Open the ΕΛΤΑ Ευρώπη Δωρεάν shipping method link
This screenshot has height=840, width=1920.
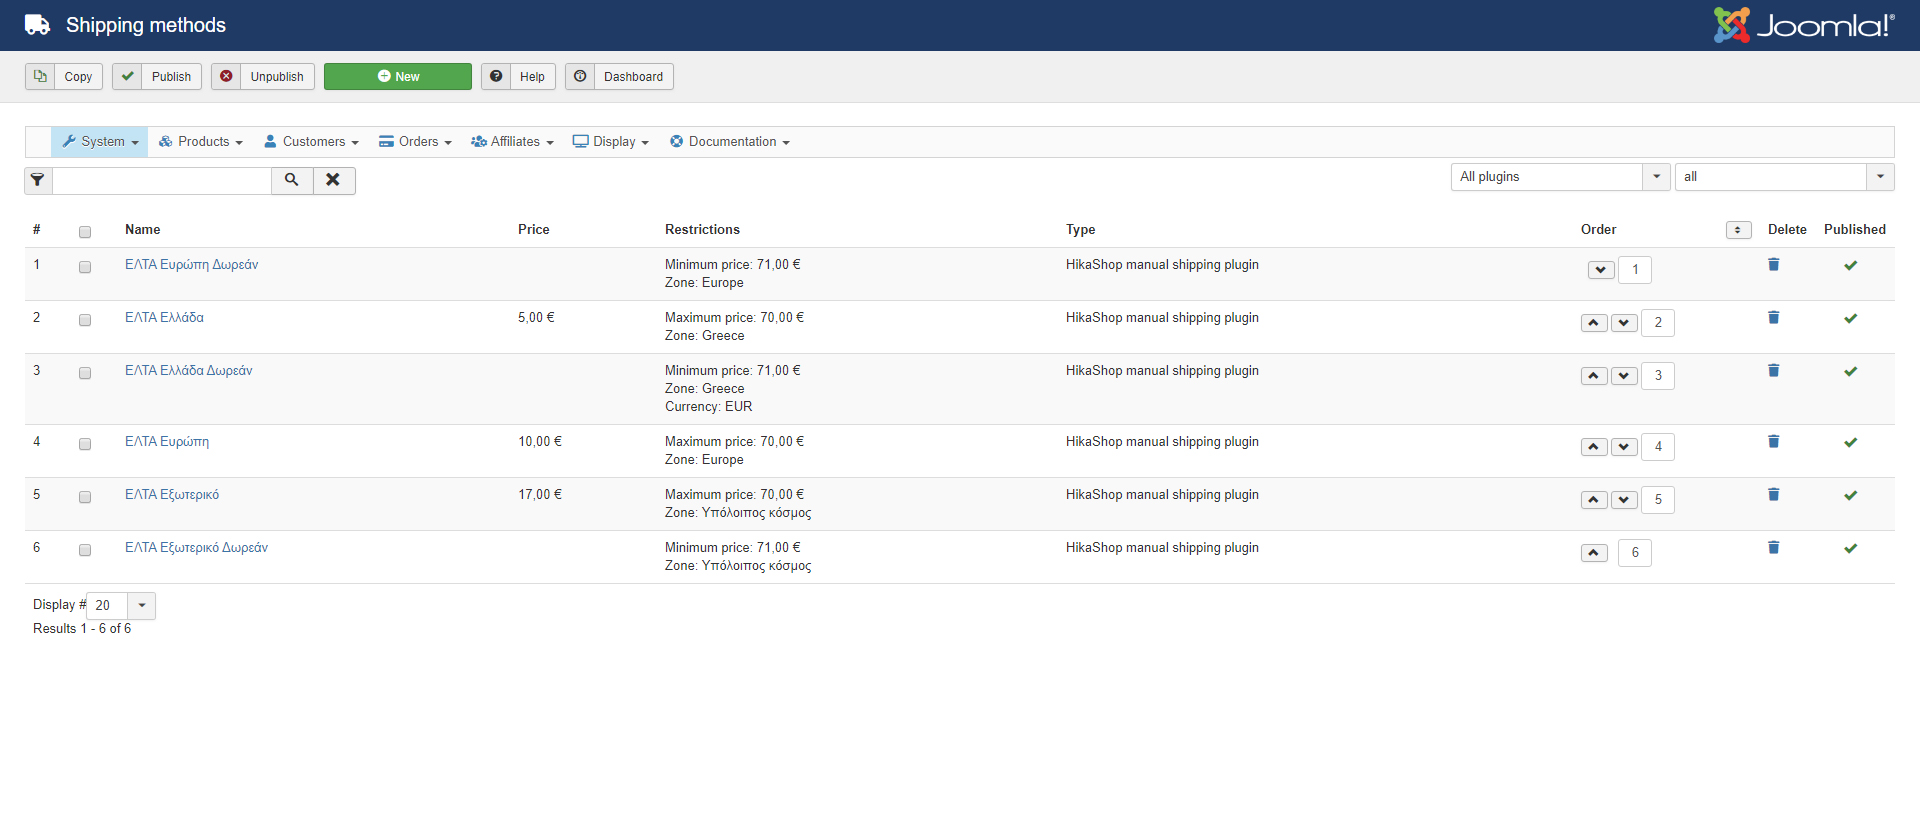(x=191, y=265)
